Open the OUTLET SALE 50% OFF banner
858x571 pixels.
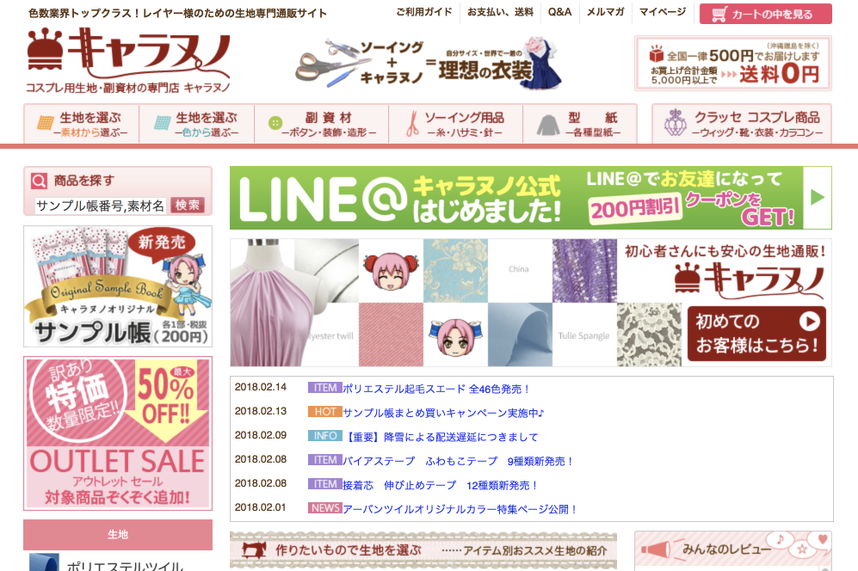pyautogui.click(x=118, y=433)
